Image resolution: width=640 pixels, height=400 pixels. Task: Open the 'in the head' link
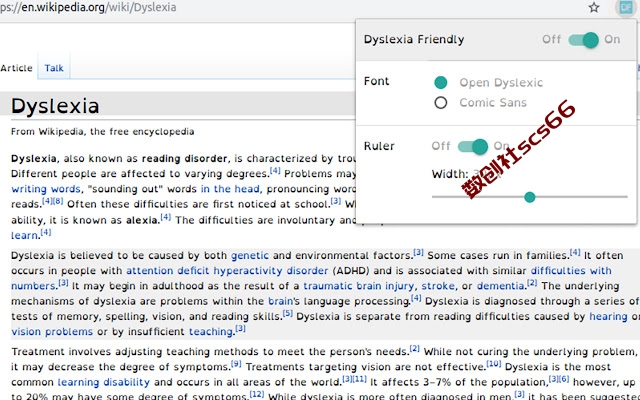230,189
